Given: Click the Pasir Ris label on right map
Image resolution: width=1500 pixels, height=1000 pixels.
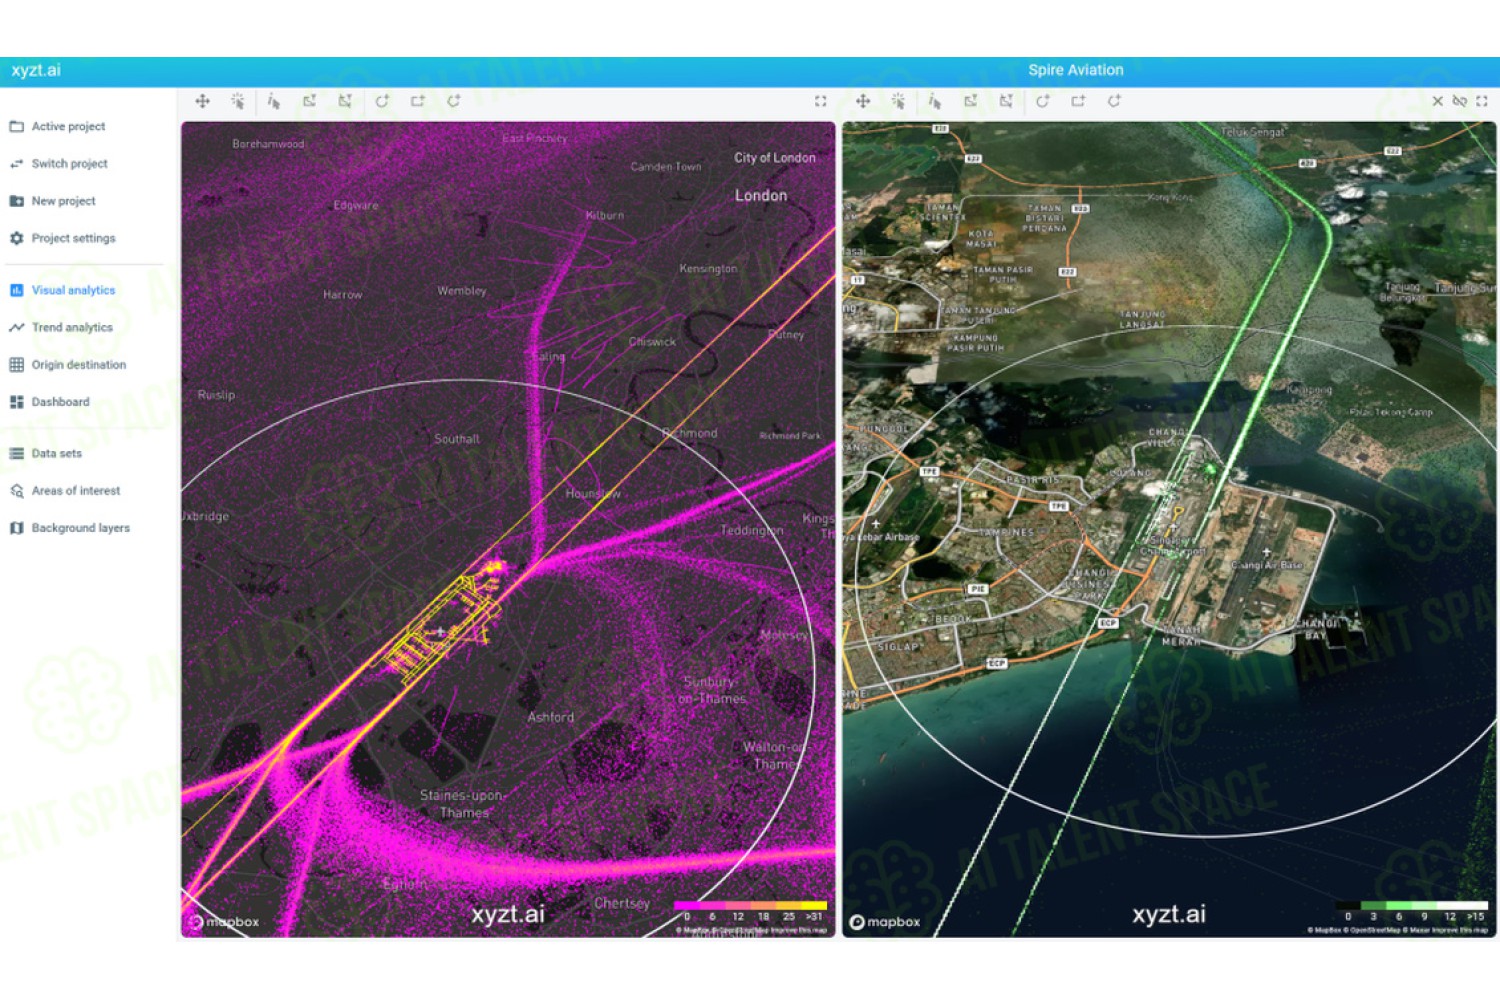Looking at the screenshot, I should click(x=1031, y=481).
